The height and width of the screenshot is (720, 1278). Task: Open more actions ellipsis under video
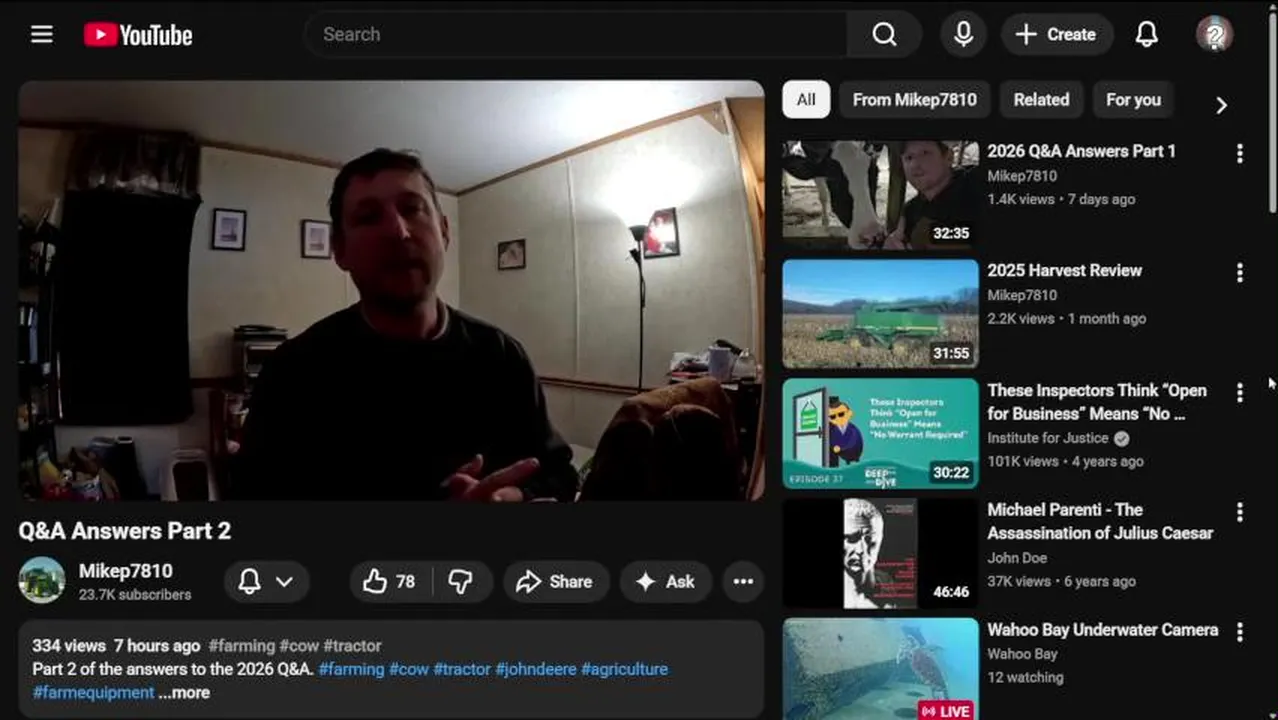tap(743, 582)
